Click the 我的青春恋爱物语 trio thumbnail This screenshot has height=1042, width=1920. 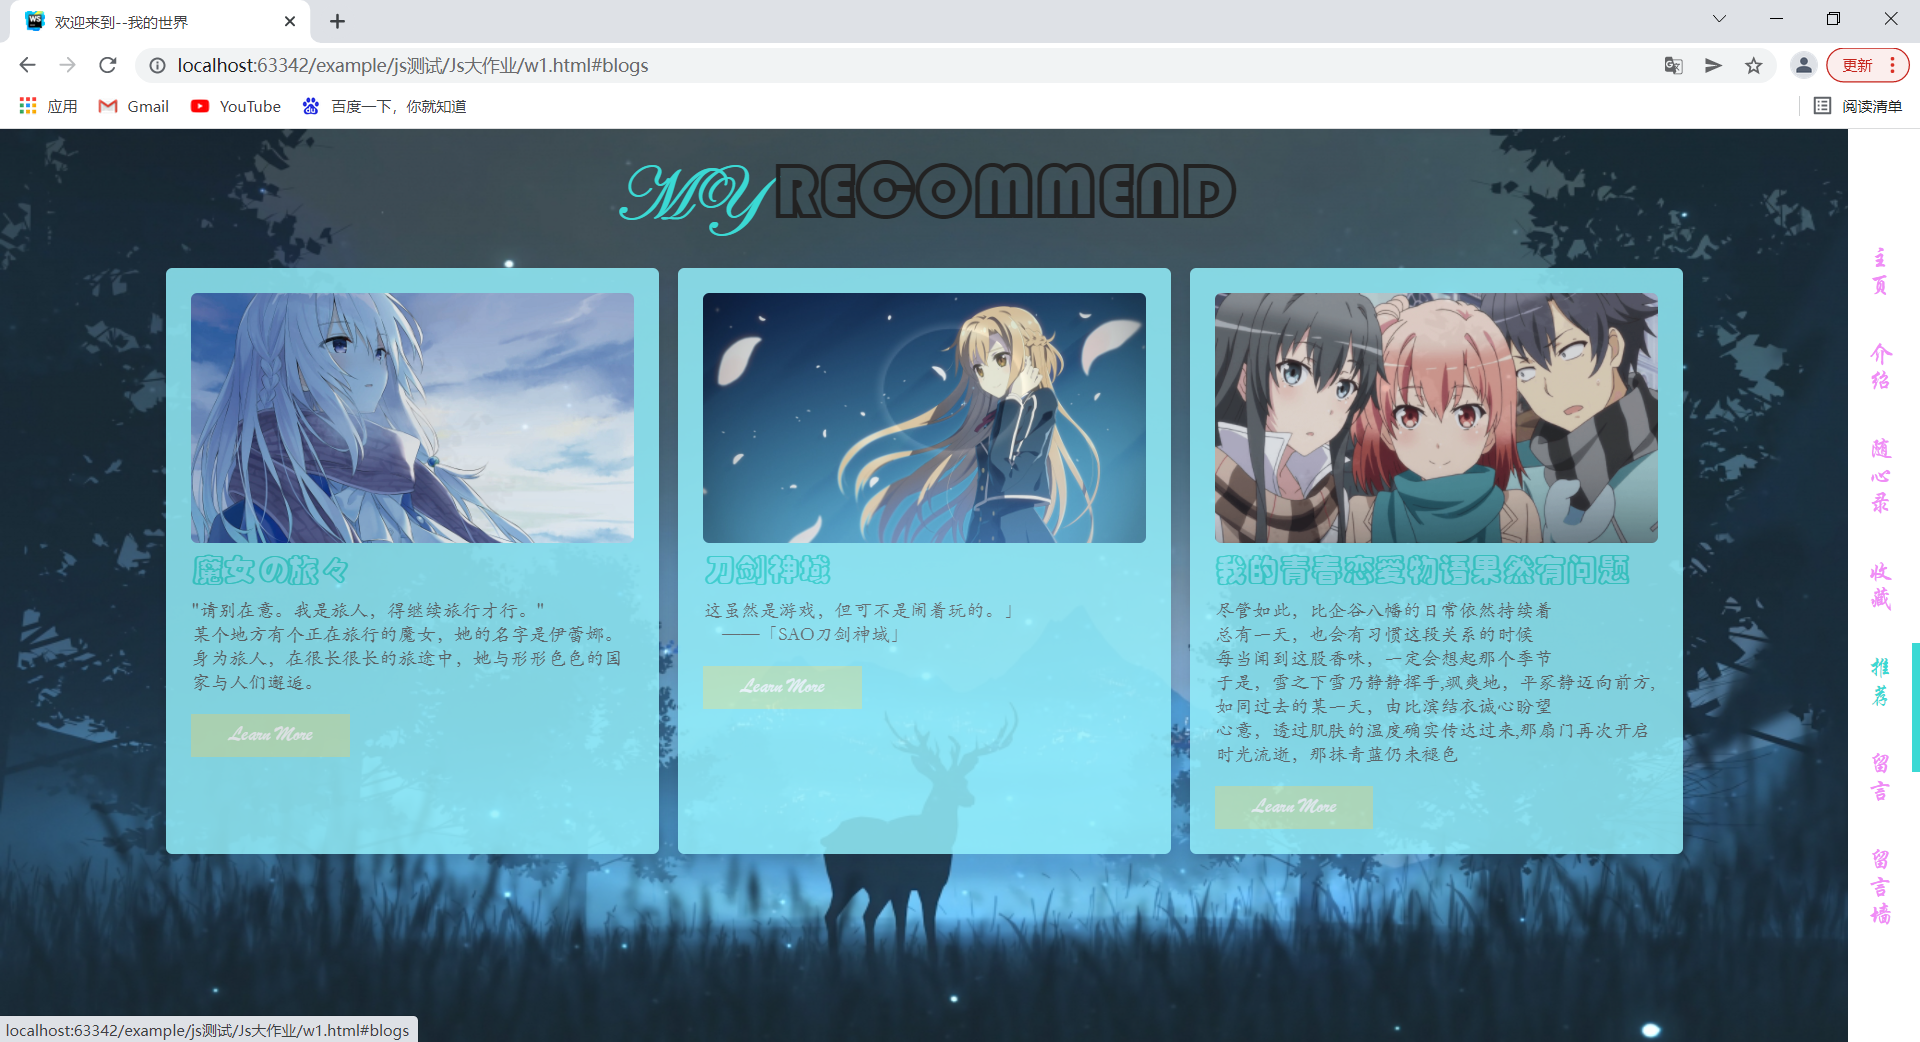(1436, 418)
